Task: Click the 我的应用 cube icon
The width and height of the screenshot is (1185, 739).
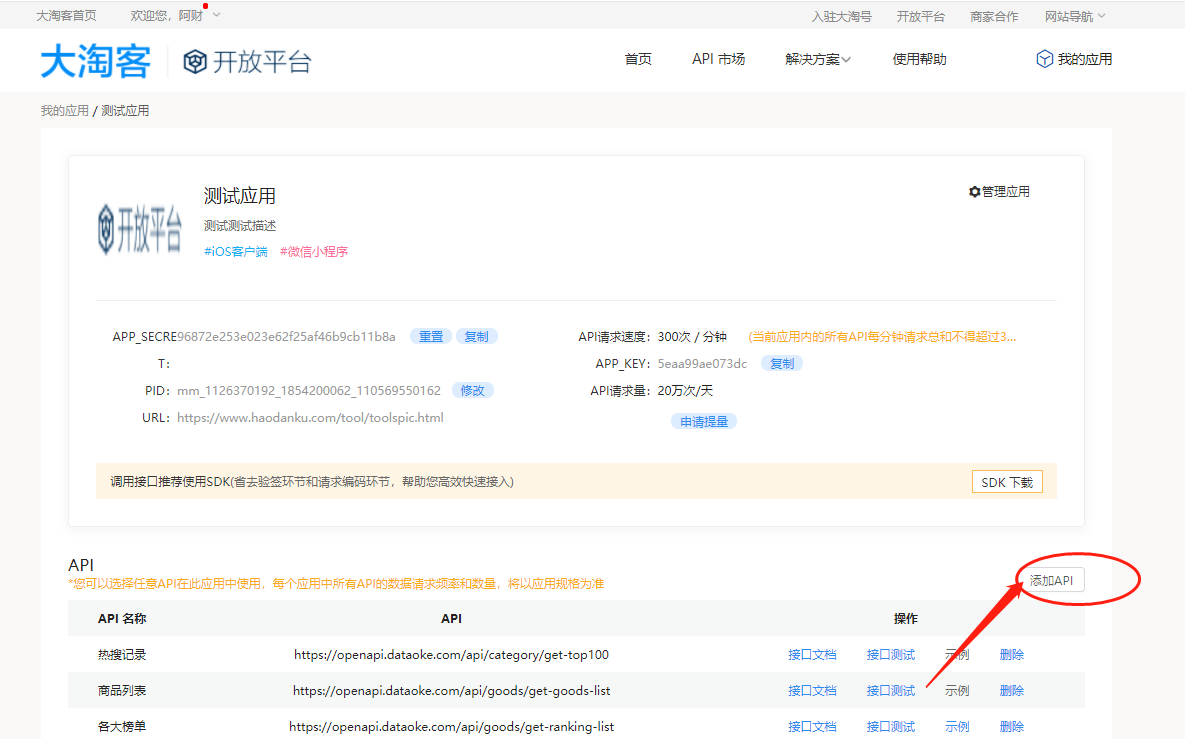Action: click(x=1044, y=59)
